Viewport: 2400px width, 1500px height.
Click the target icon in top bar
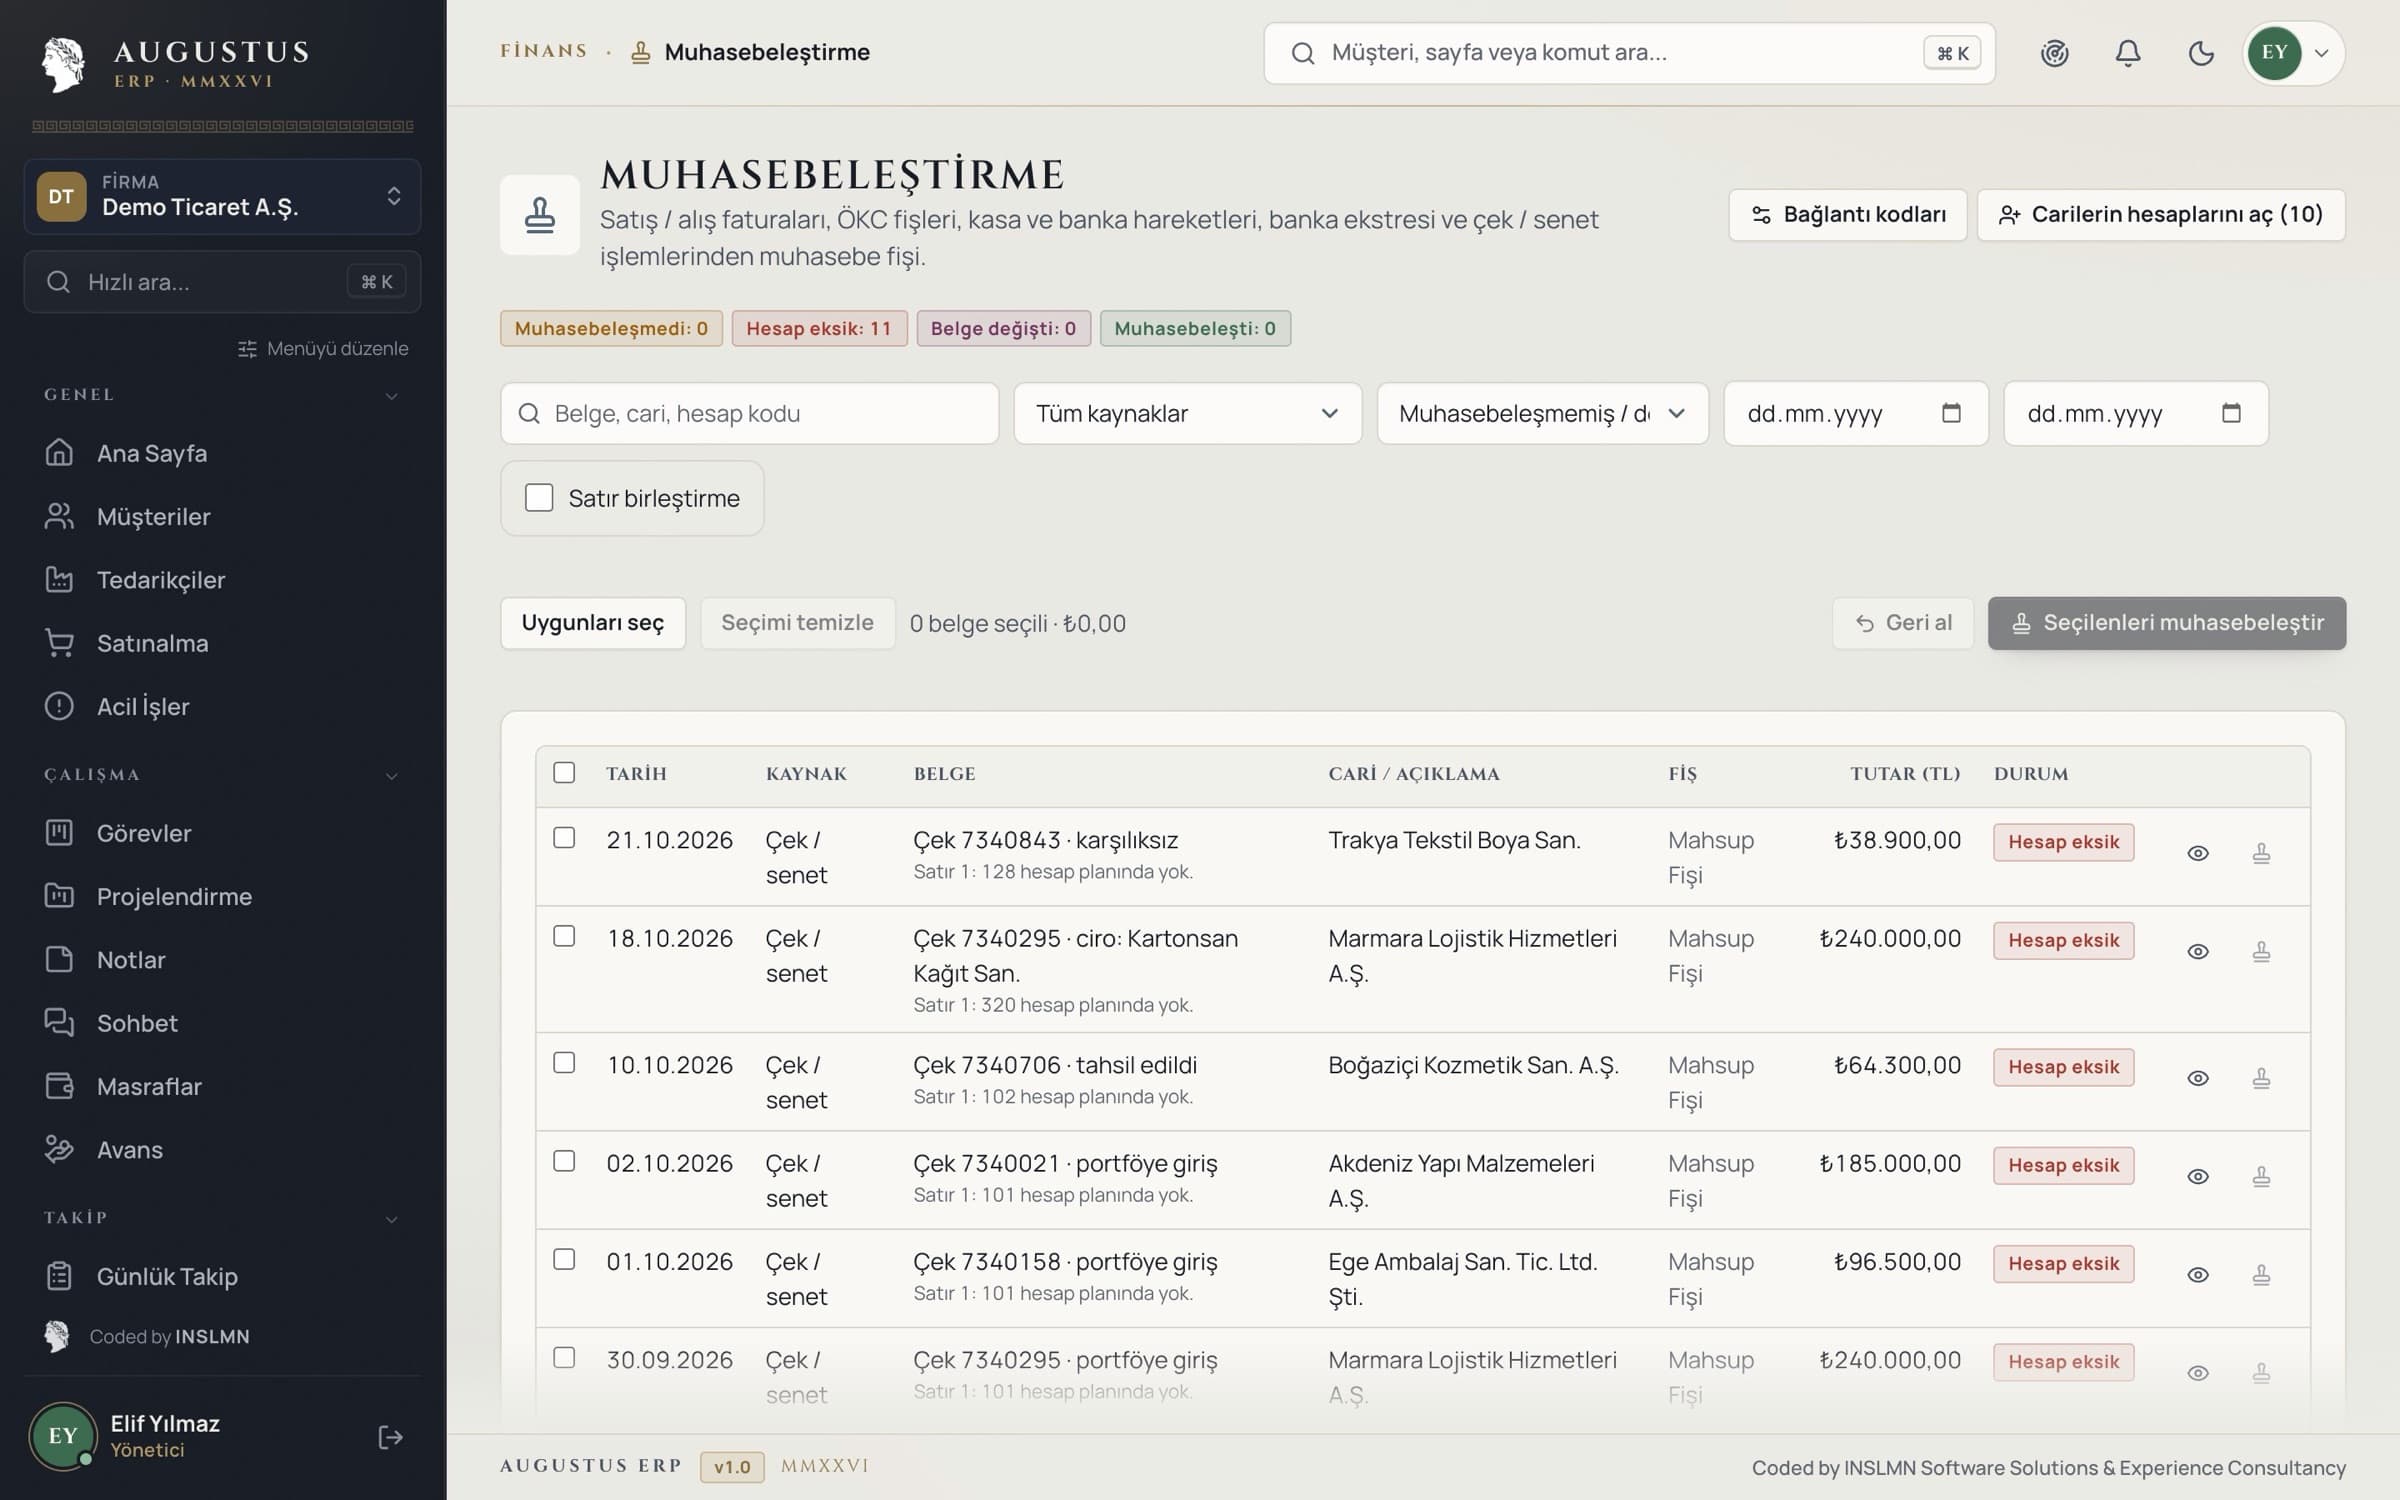pos(2054,53)
